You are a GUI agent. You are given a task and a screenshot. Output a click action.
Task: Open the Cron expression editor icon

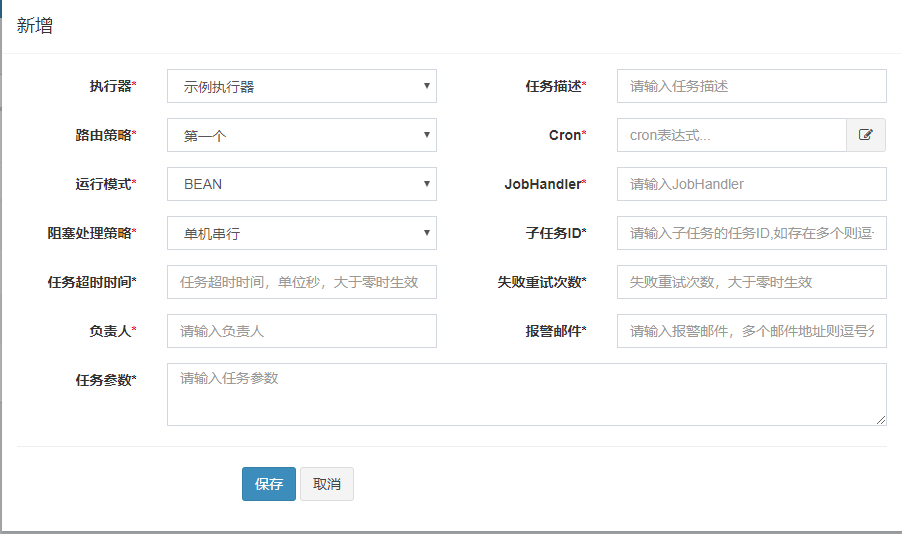pos(866,135)
